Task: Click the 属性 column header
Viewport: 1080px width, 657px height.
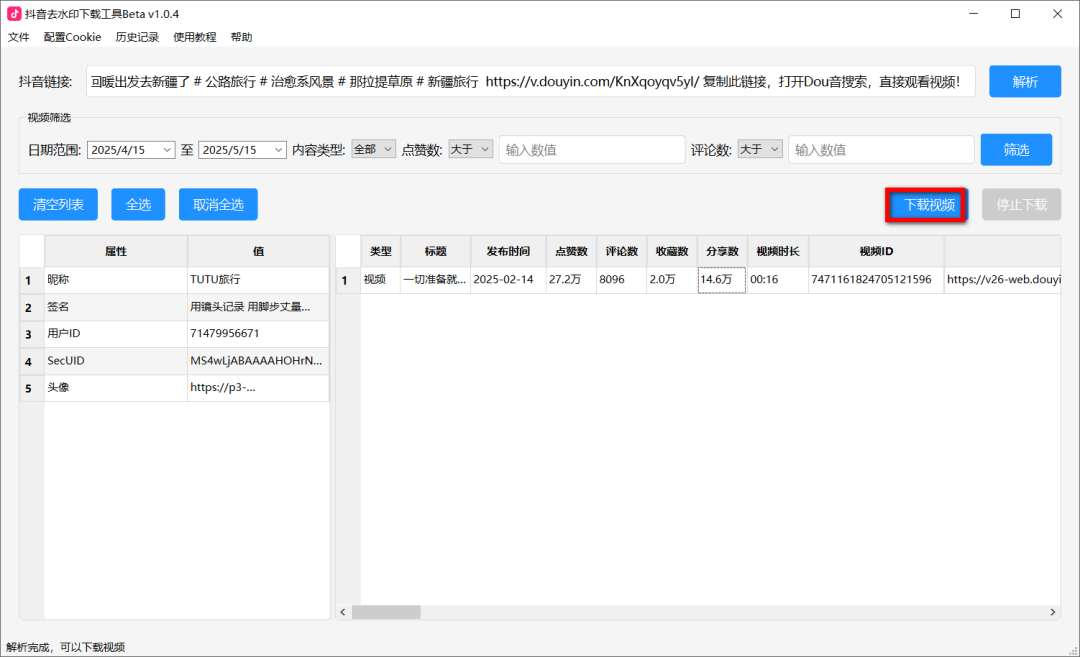Action: pos(116,251)
